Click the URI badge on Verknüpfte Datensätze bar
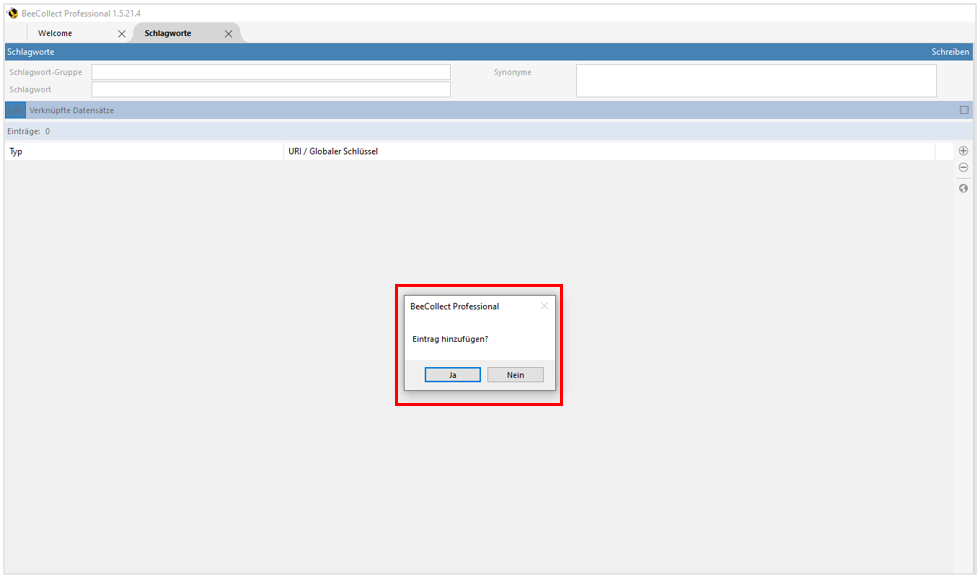977x580 pixels. [x=15, y=110]
